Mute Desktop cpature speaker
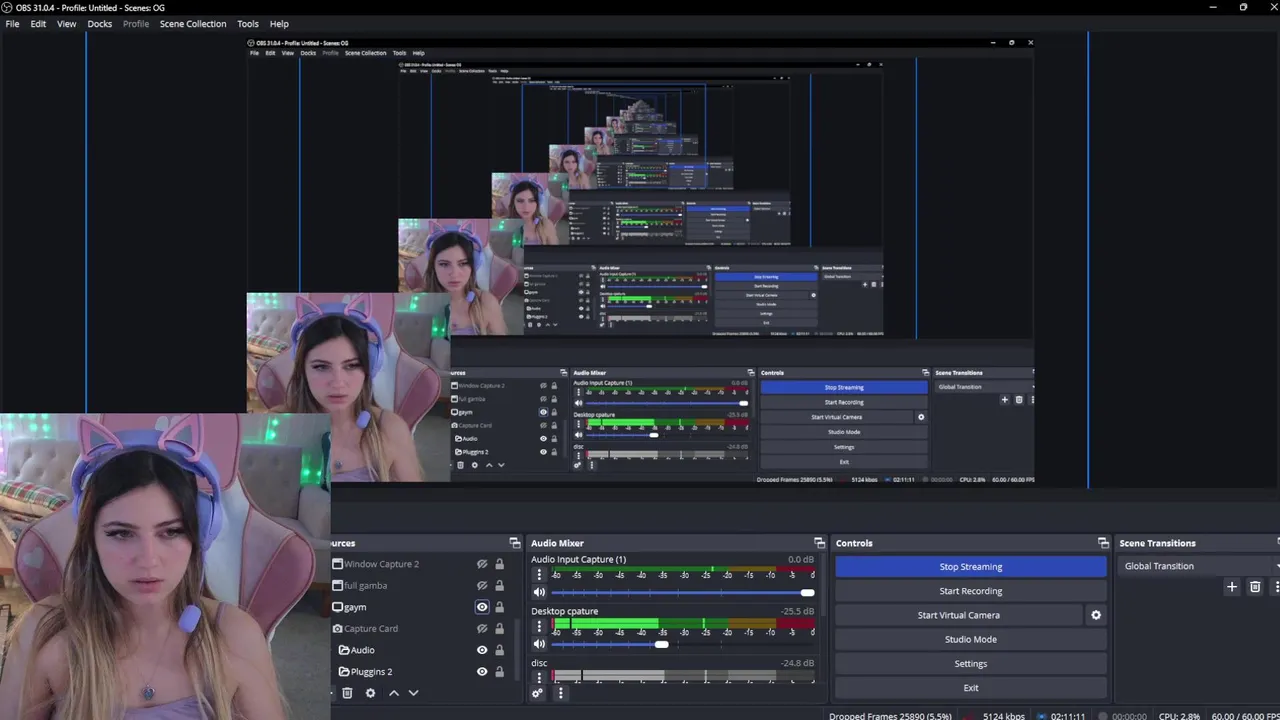The image size is (1280, 720). pyautogui.click(x=539, y=644)
